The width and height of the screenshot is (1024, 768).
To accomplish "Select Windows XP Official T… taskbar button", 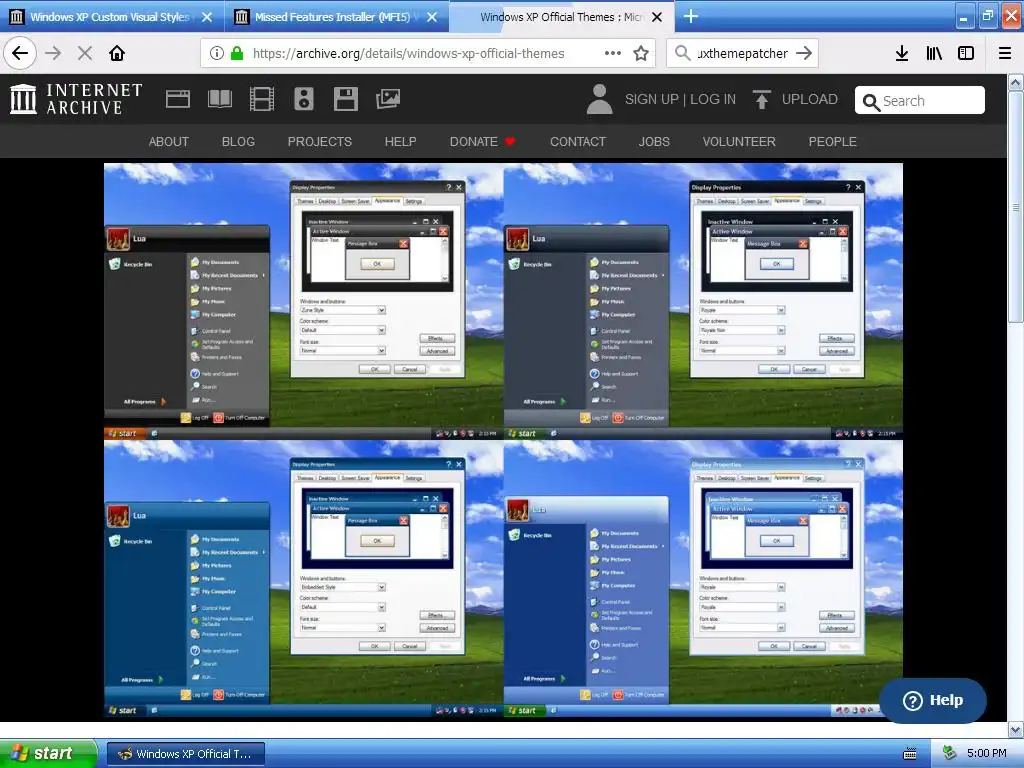I will point(186,754).
